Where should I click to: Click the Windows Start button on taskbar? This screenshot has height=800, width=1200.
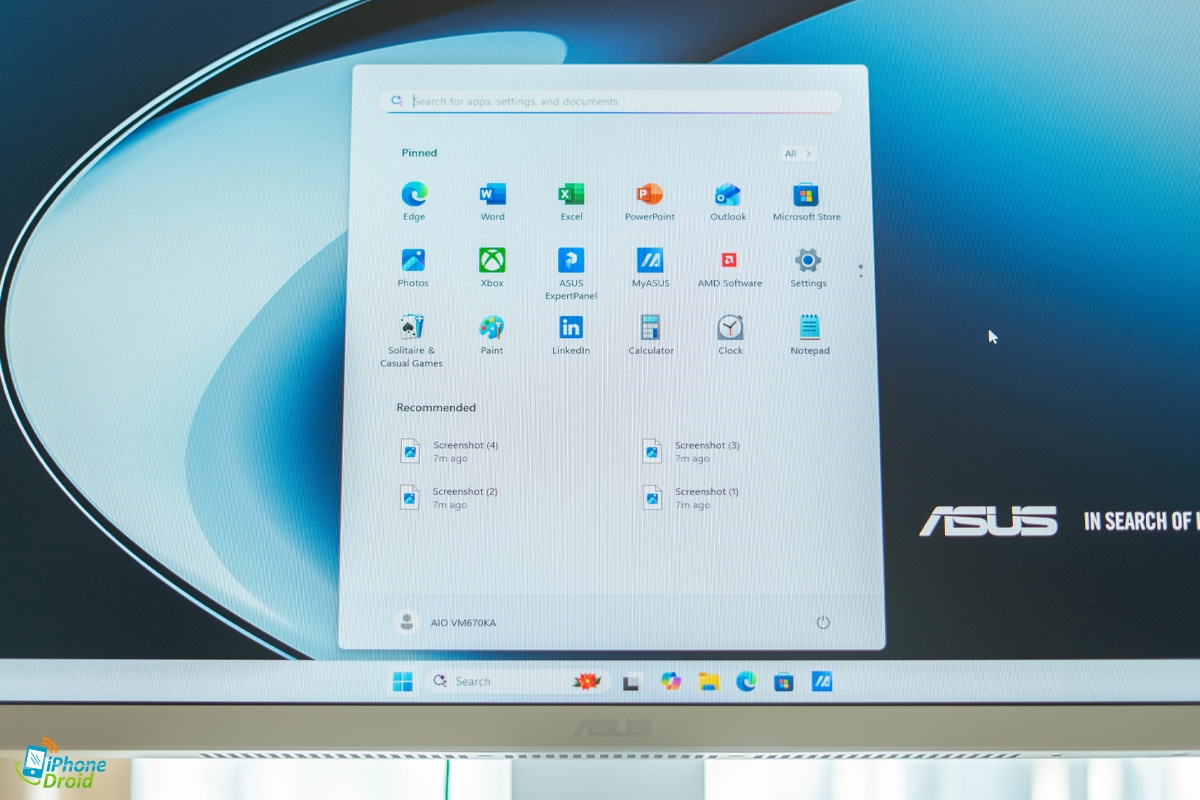[403, 682]
